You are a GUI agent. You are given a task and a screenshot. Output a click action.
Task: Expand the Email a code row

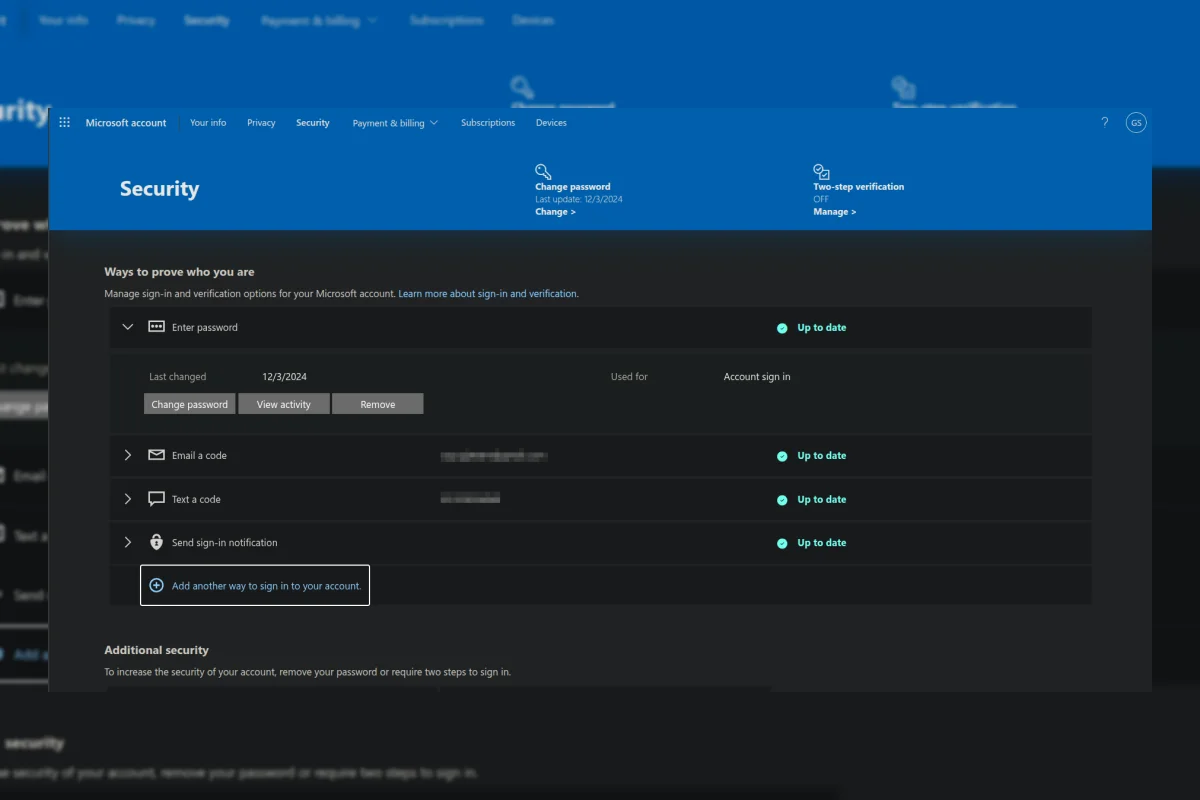pyautogui.click(x=127, y=455)
